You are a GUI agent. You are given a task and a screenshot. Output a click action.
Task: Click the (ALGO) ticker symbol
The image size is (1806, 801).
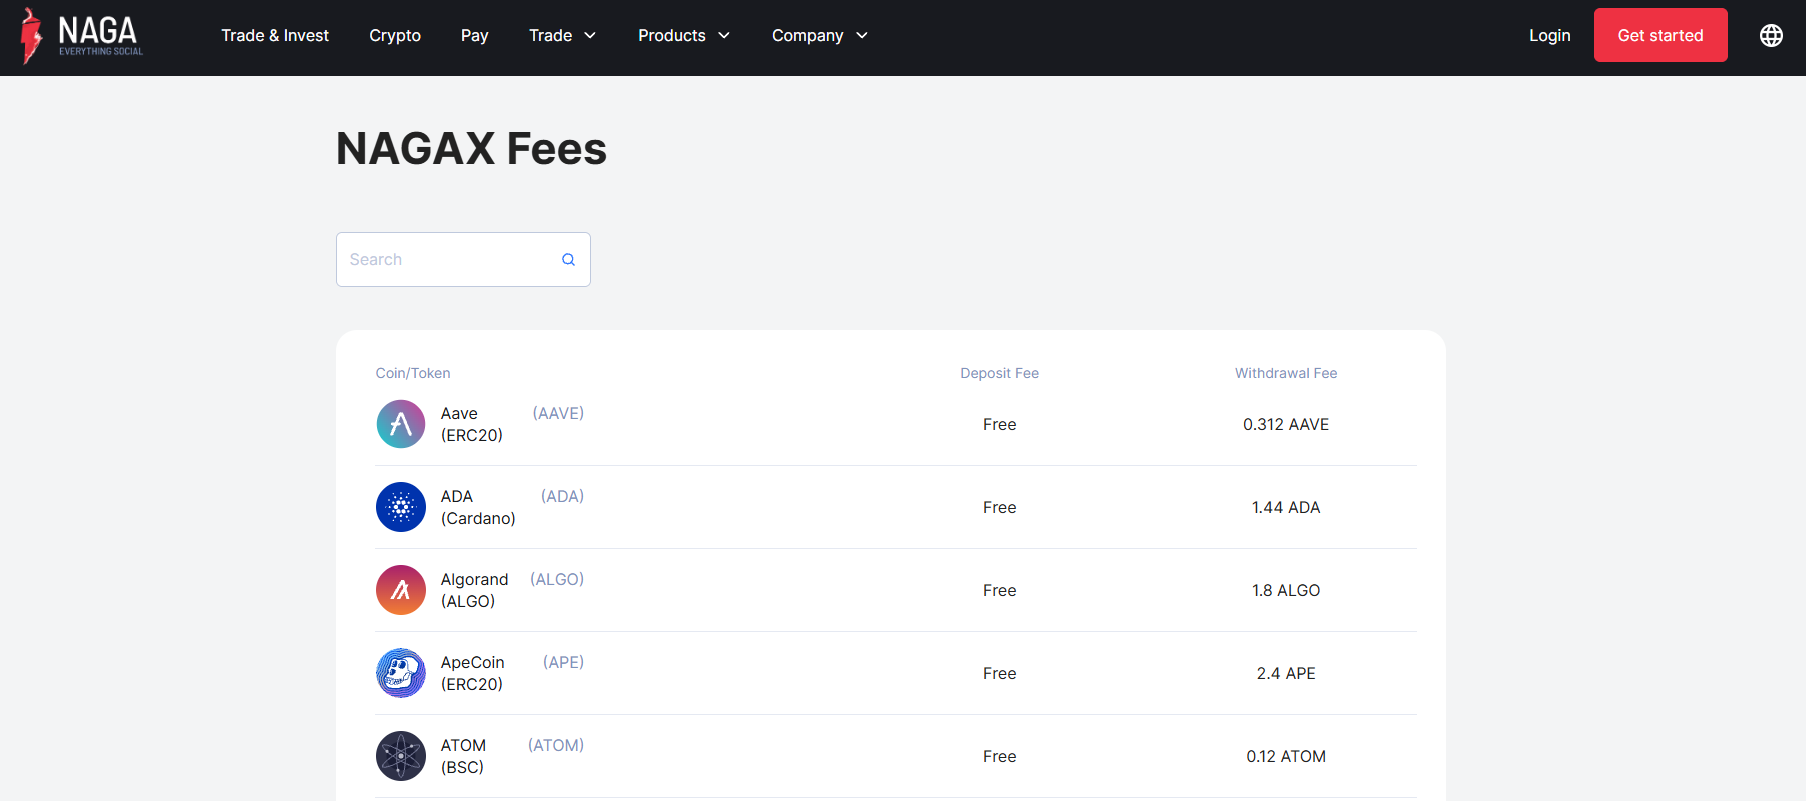(x=557, y=579)
